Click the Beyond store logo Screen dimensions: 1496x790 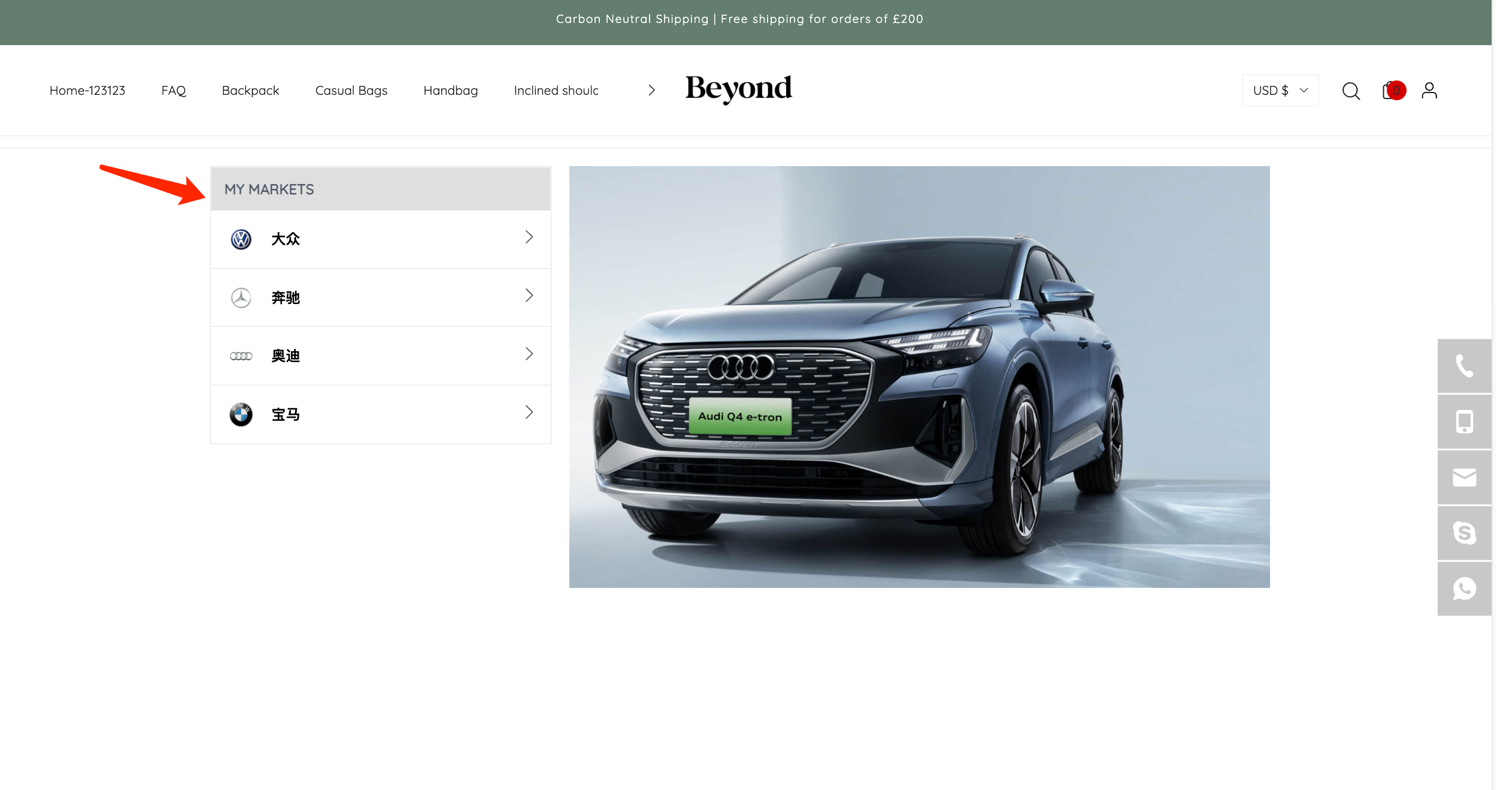pos(738,90)
